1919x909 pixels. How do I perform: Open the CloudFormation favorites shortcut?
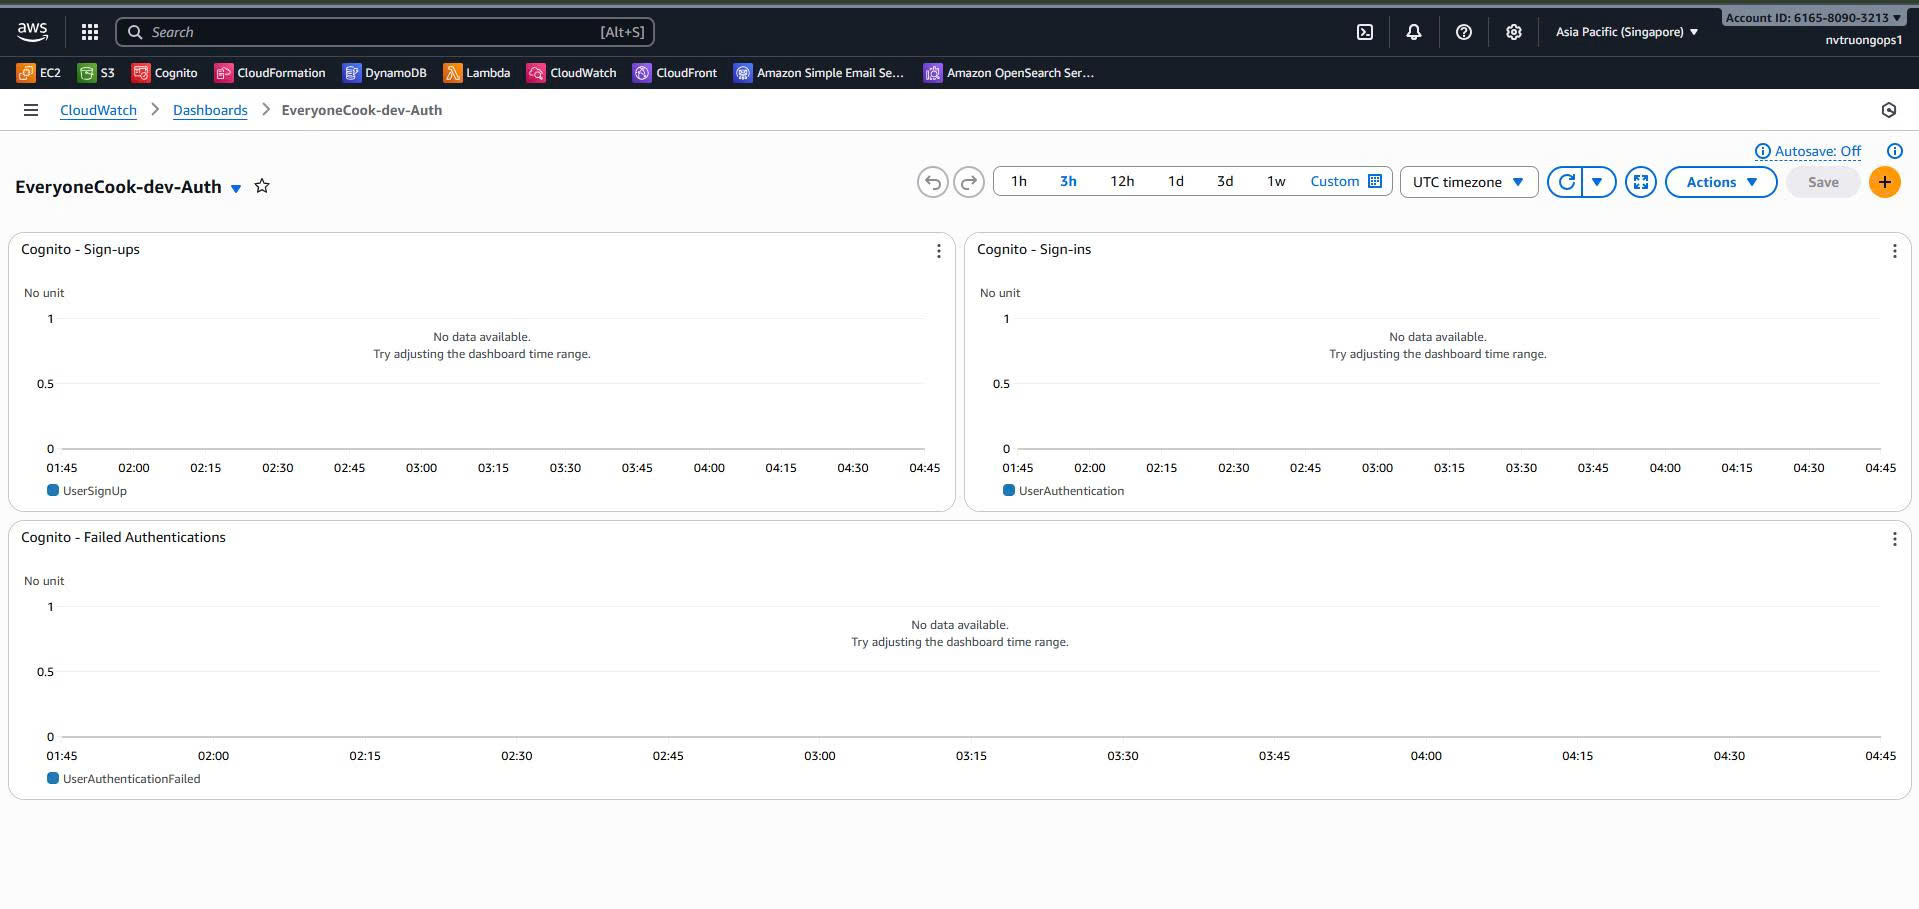coord(270,73)
